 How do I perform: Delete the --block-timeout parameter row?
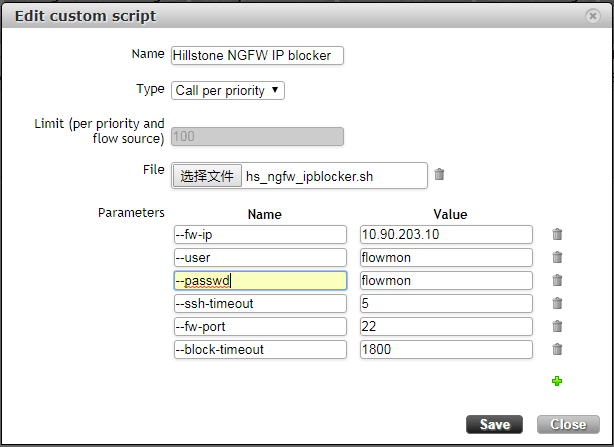tap(558, 349)
